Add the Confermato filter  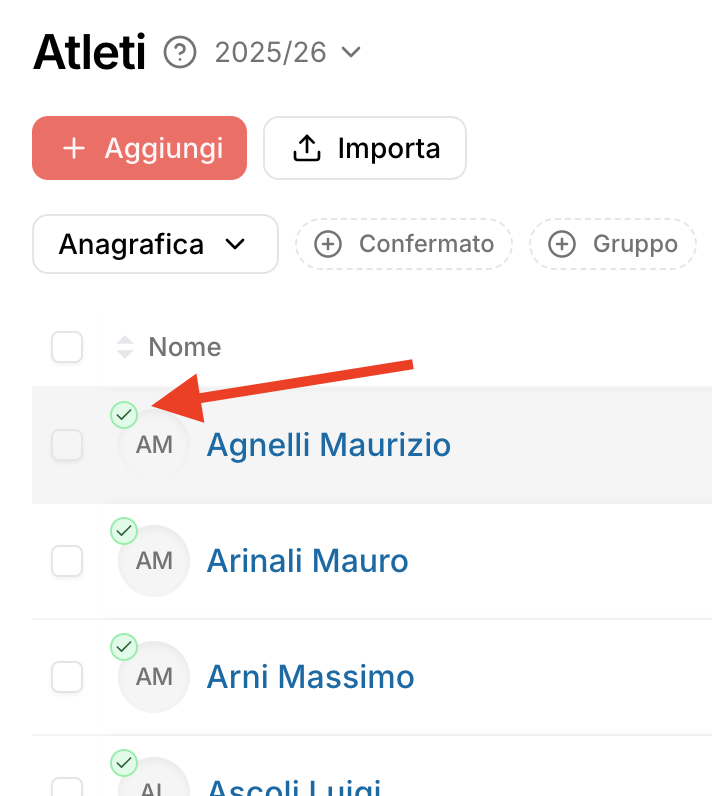(404, 244)
